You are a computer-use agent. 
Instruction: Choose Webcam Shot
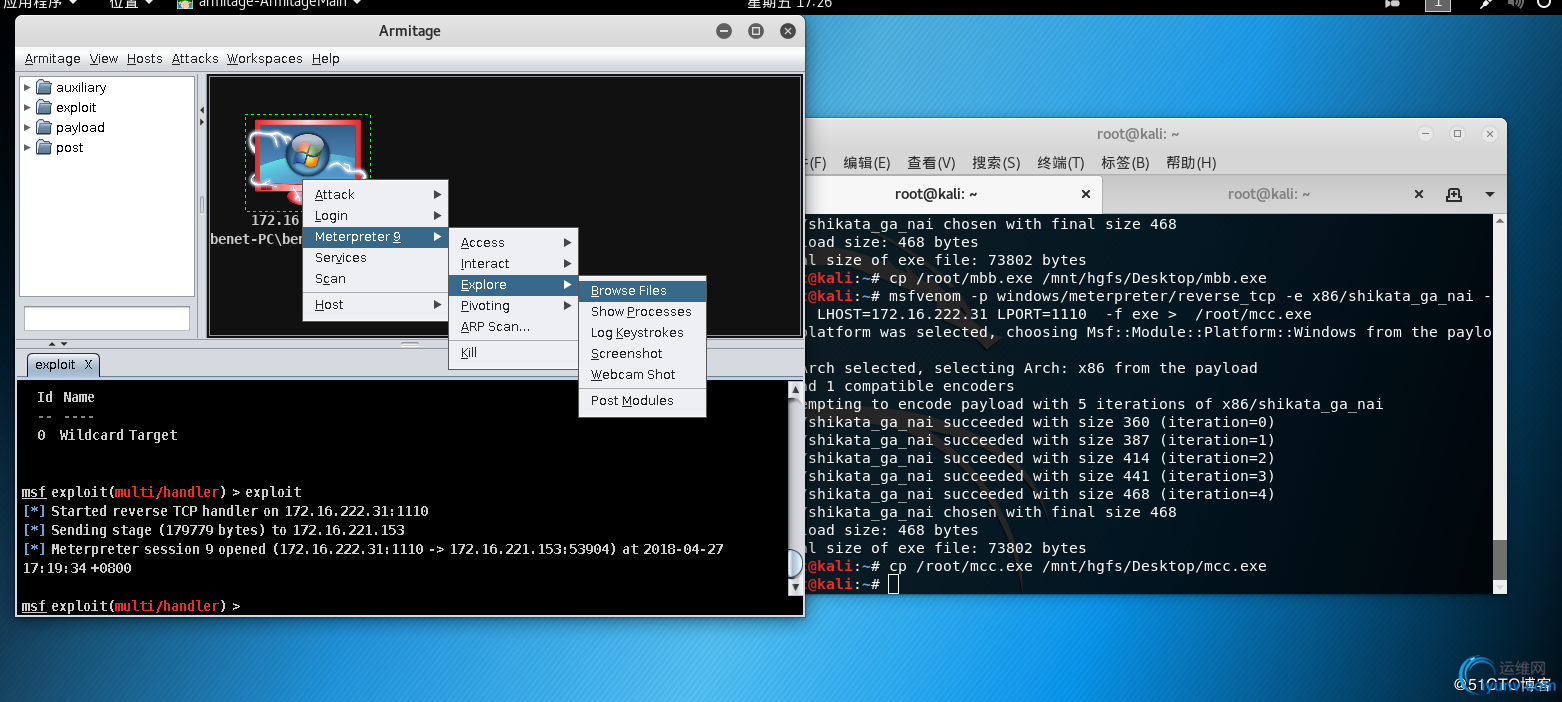pos(642,374)
